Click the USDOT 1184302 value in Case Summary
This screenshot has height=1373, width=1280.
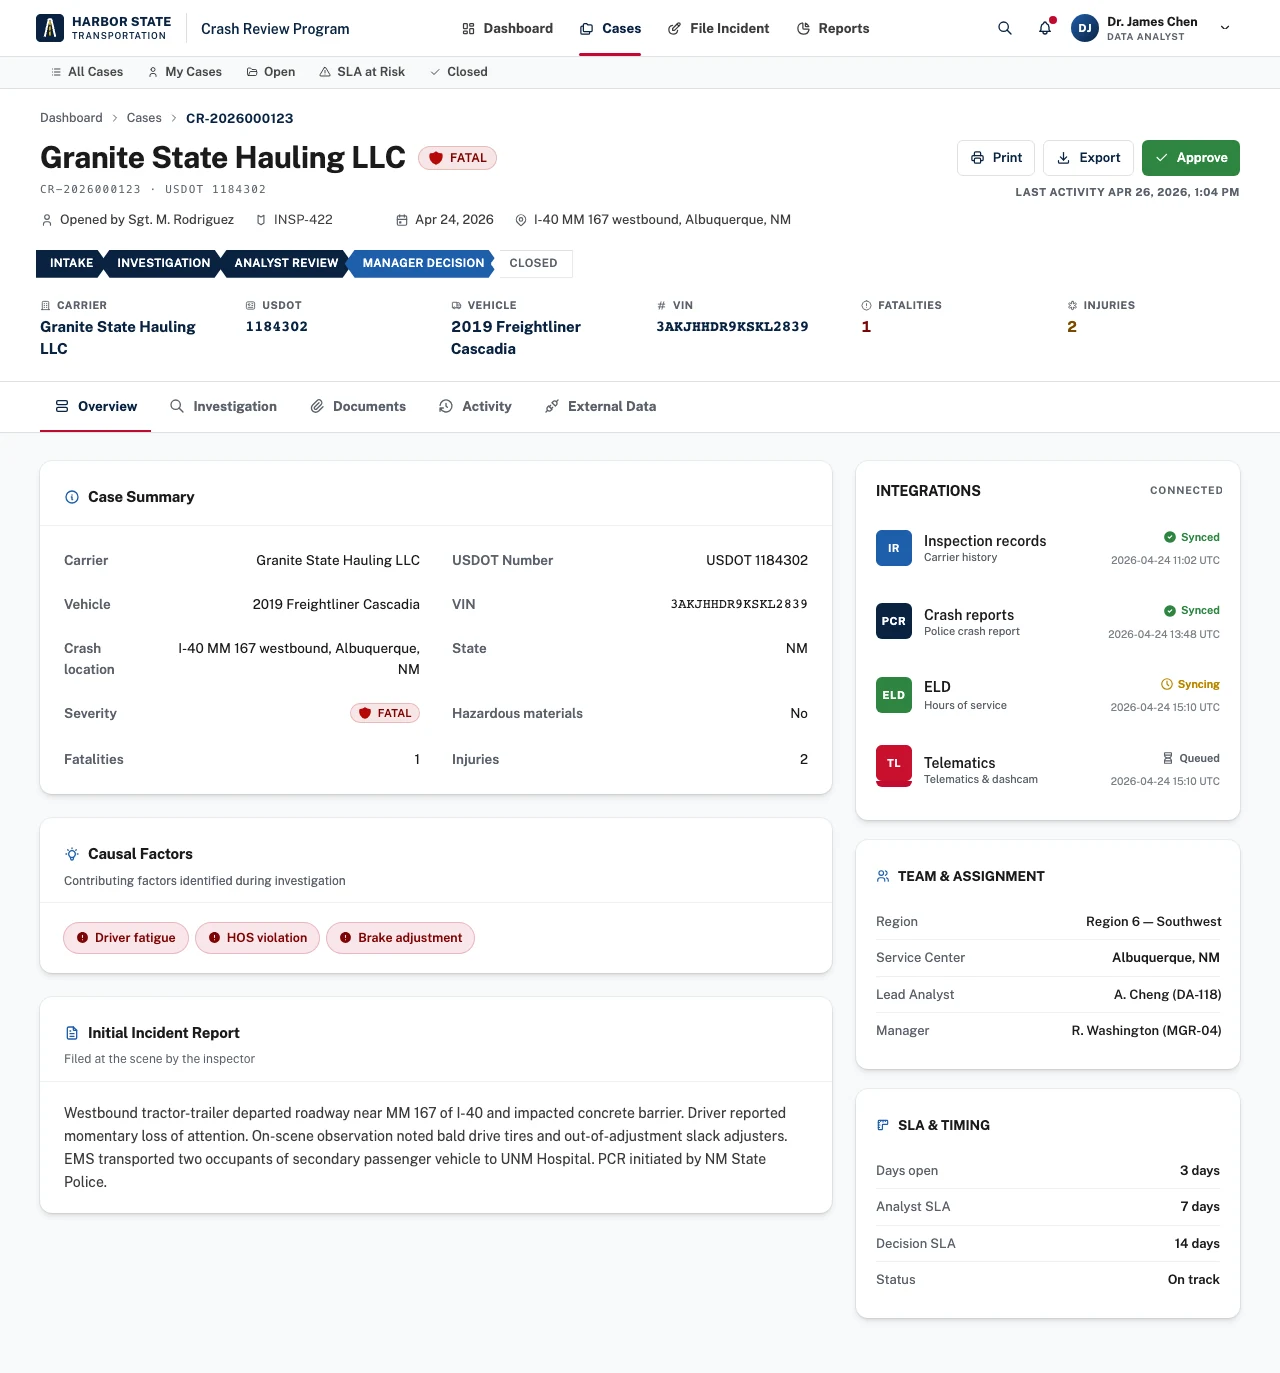757,560
